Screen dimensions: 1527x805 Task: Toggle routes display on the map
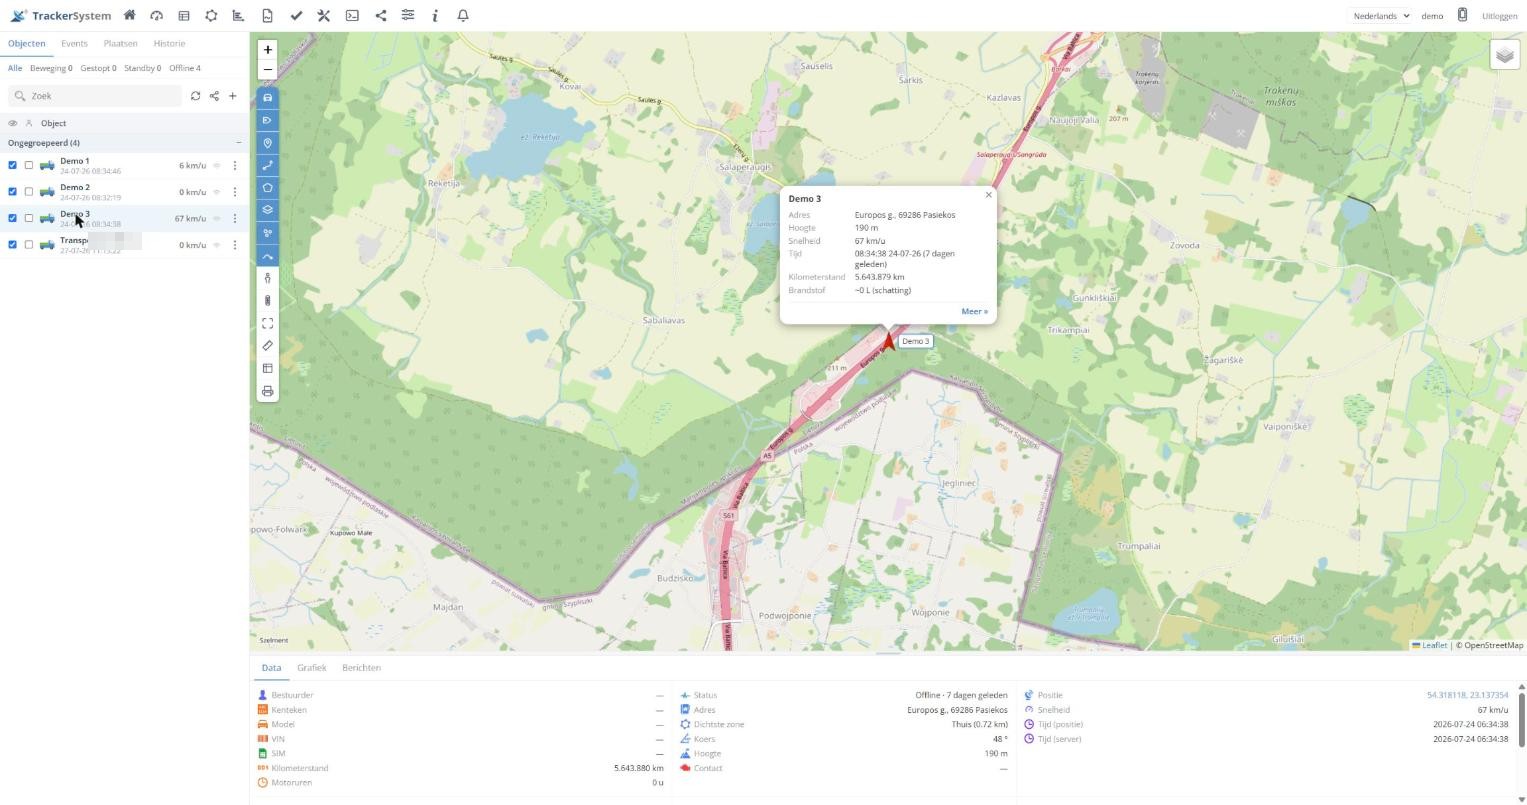click(267, 165)
